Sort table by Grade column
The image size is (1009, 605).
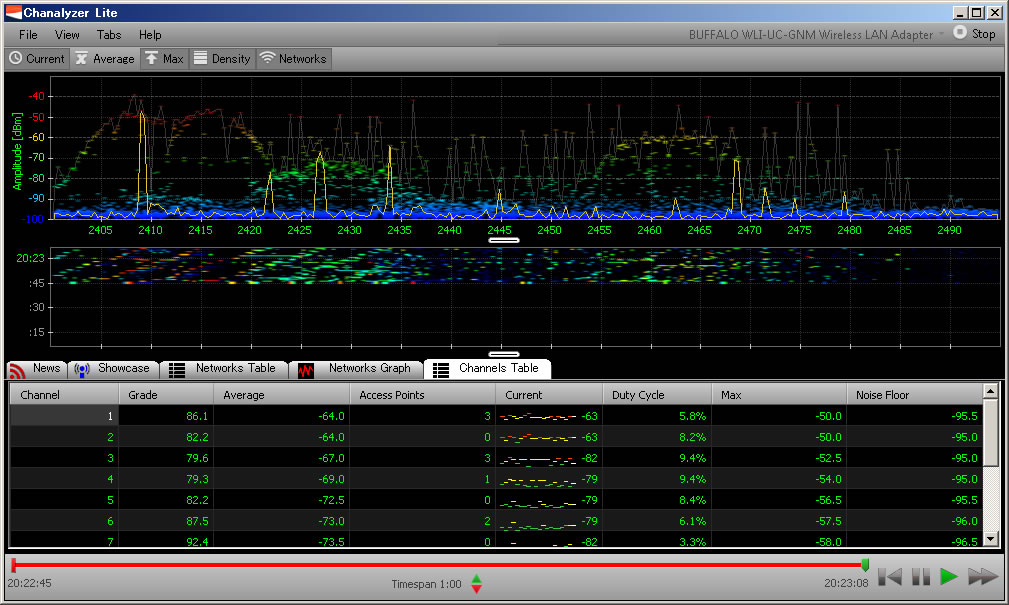point(166,395)
